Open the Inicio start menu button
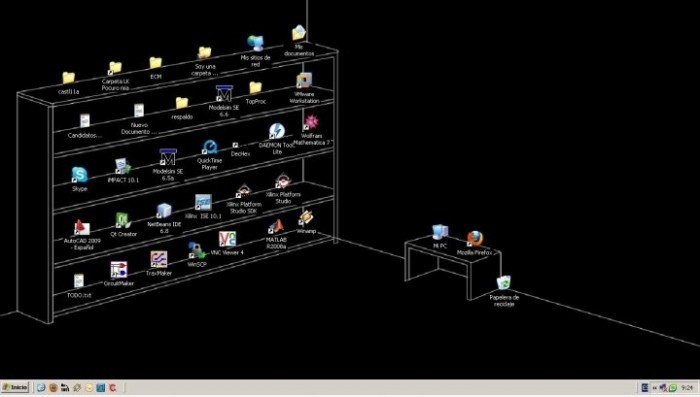 click(15, 388)
